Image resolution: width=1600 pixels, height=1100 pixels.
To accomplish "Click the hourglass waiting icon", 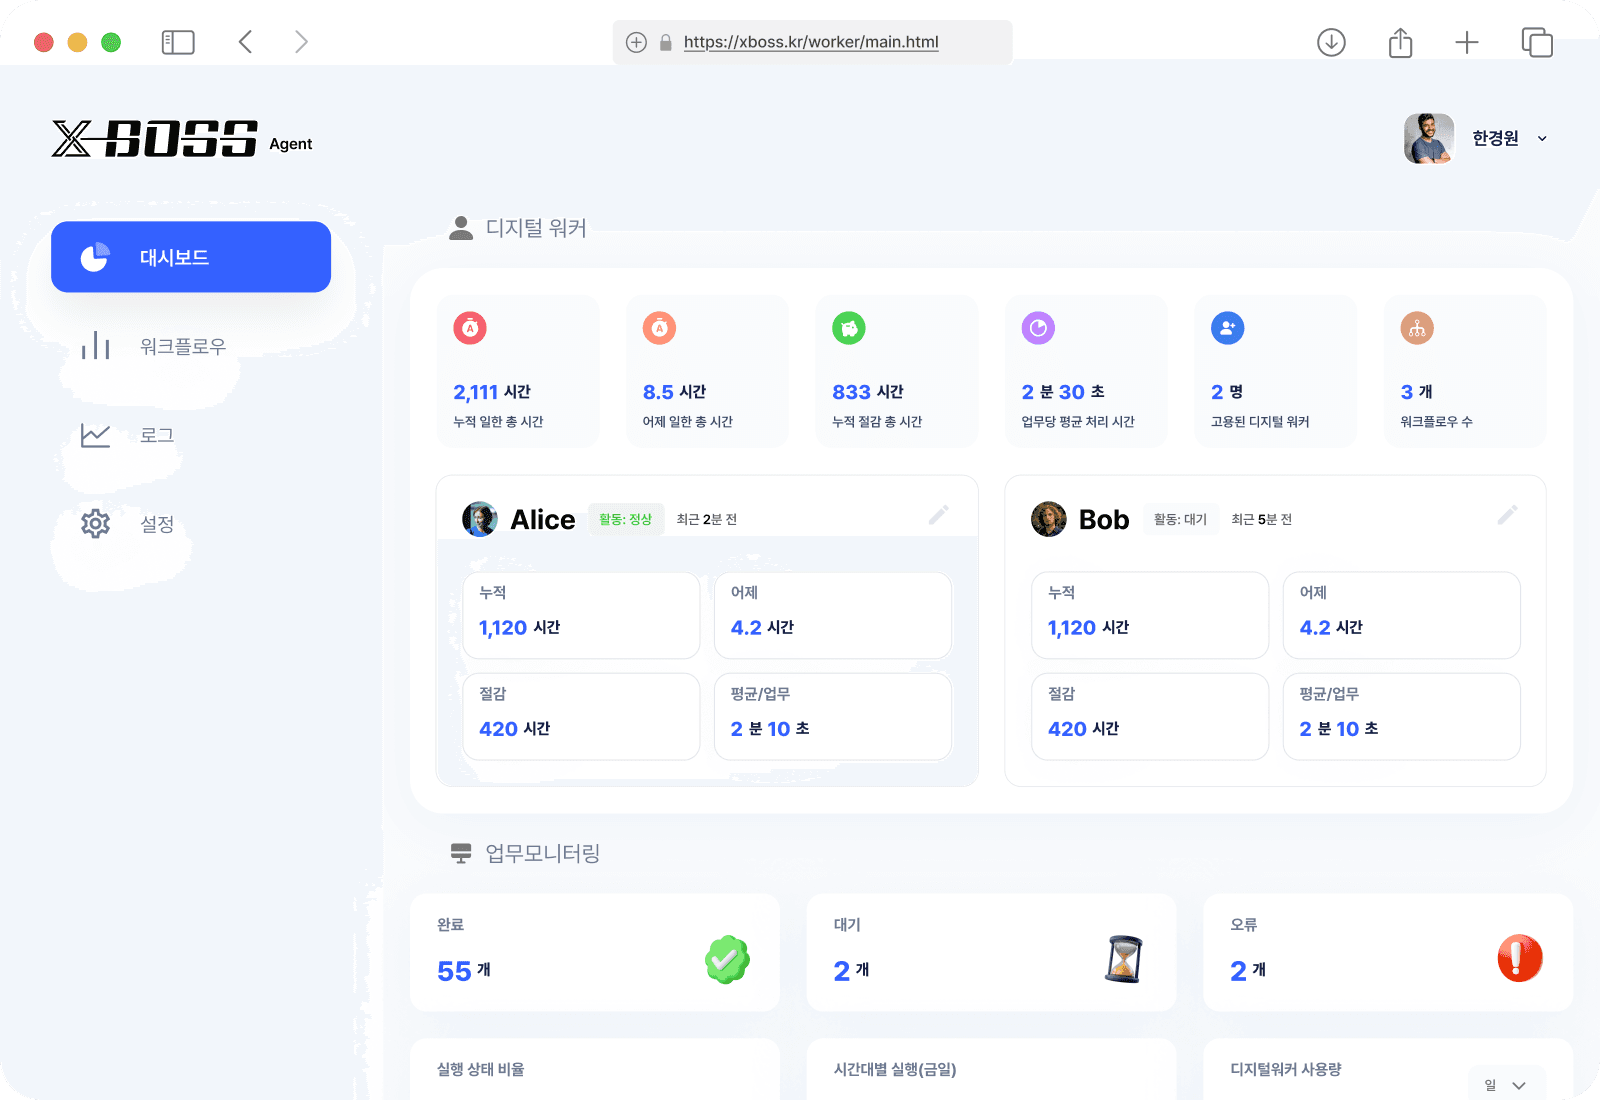I will click(x=1124, y=959).
